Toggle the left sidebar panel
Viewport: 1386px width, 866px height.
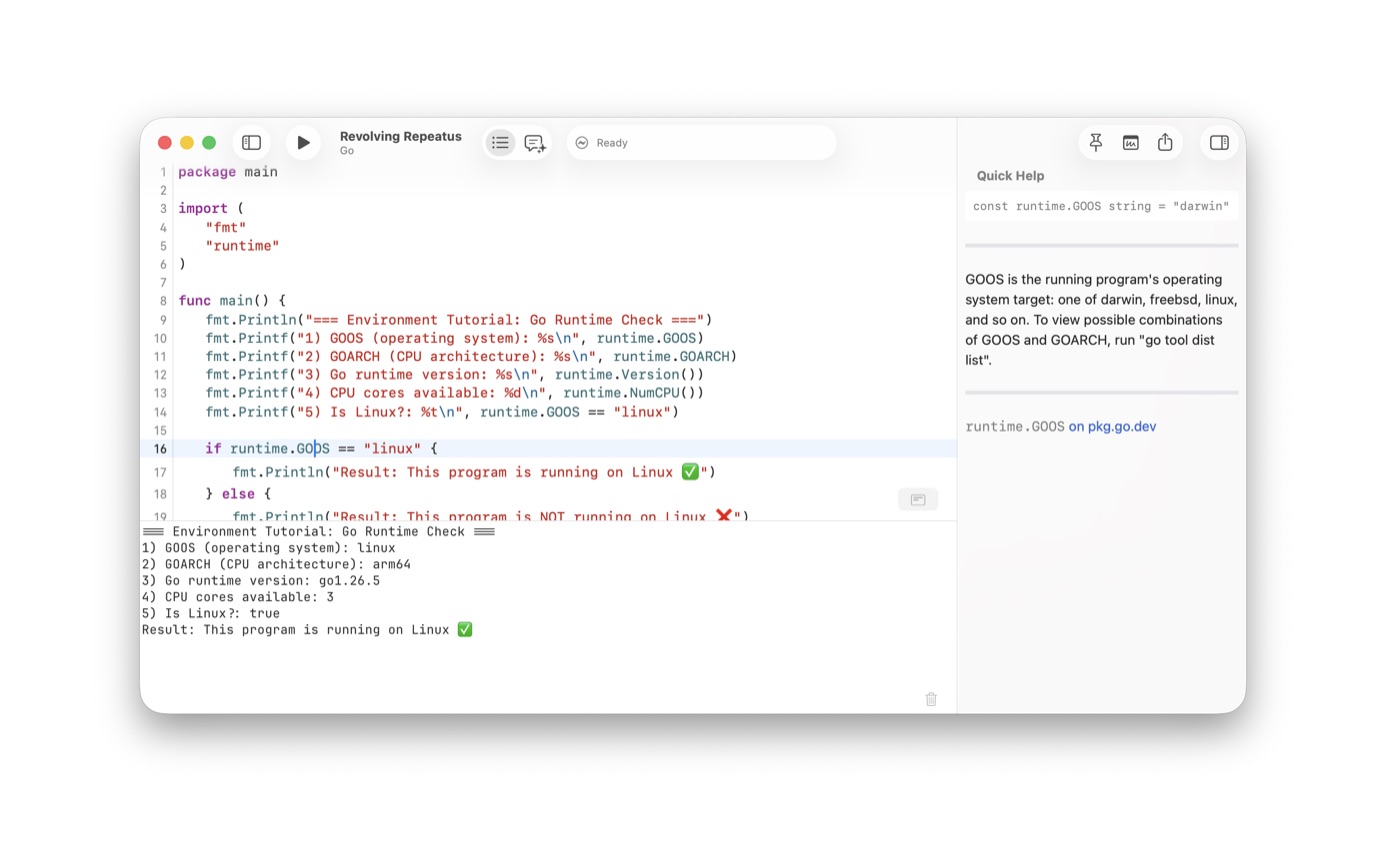[251, 143]
